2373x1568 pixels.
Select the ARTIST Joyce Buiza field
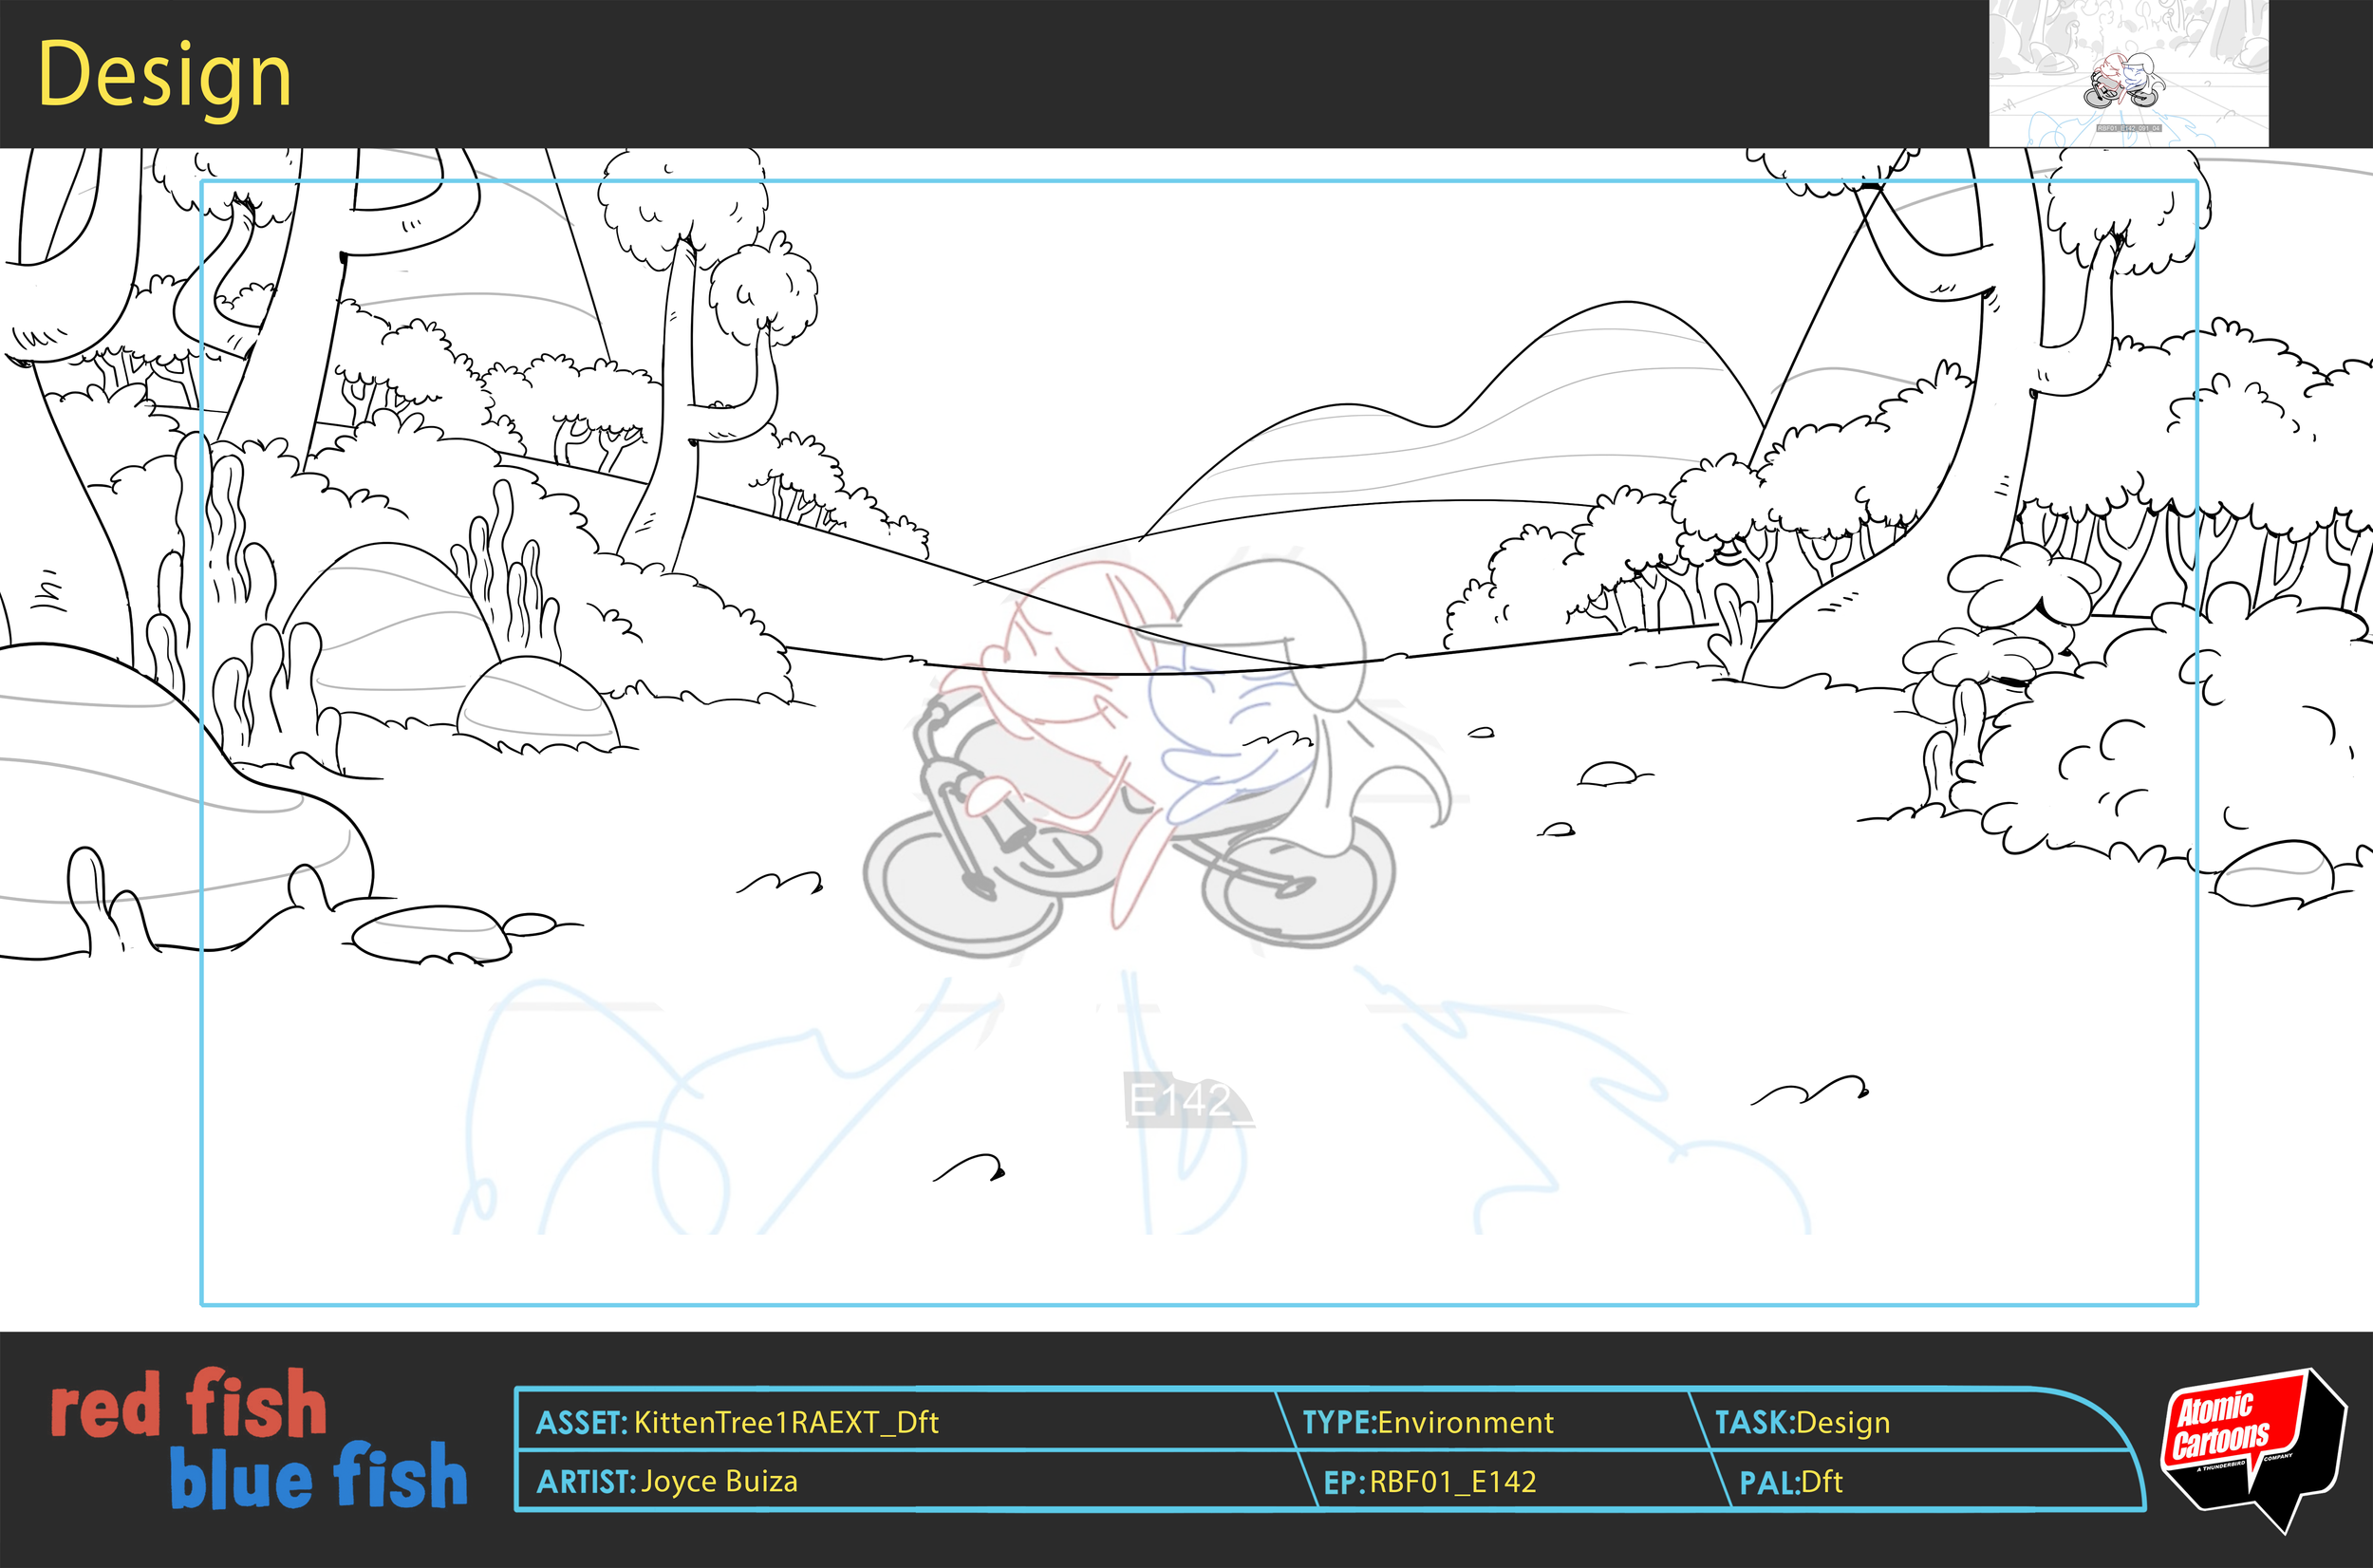point(667,1481)
